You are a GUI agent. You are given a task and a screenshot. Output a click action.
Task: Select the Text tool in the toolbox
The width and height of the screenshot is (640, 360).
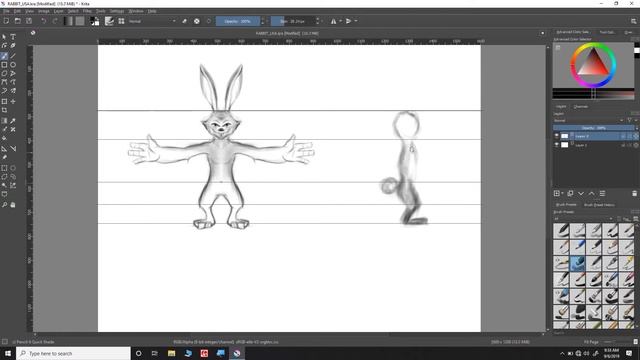[13, 36]
